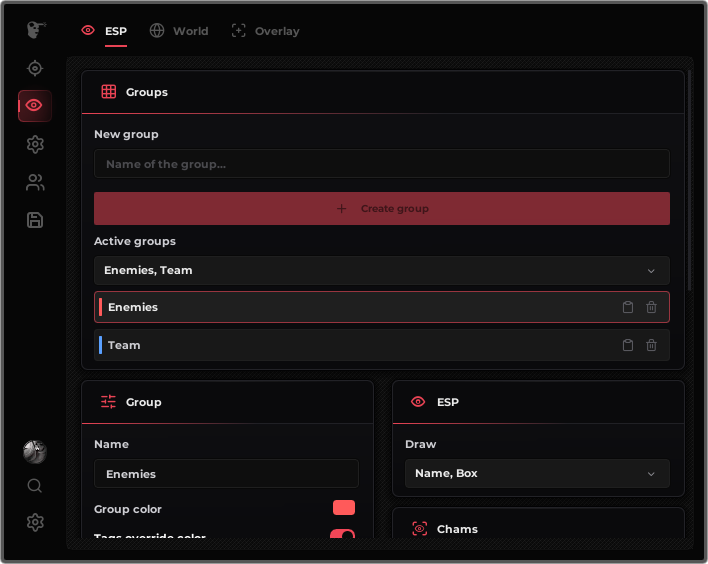Open bottom settings gear in sidebar

pos(35,522)
